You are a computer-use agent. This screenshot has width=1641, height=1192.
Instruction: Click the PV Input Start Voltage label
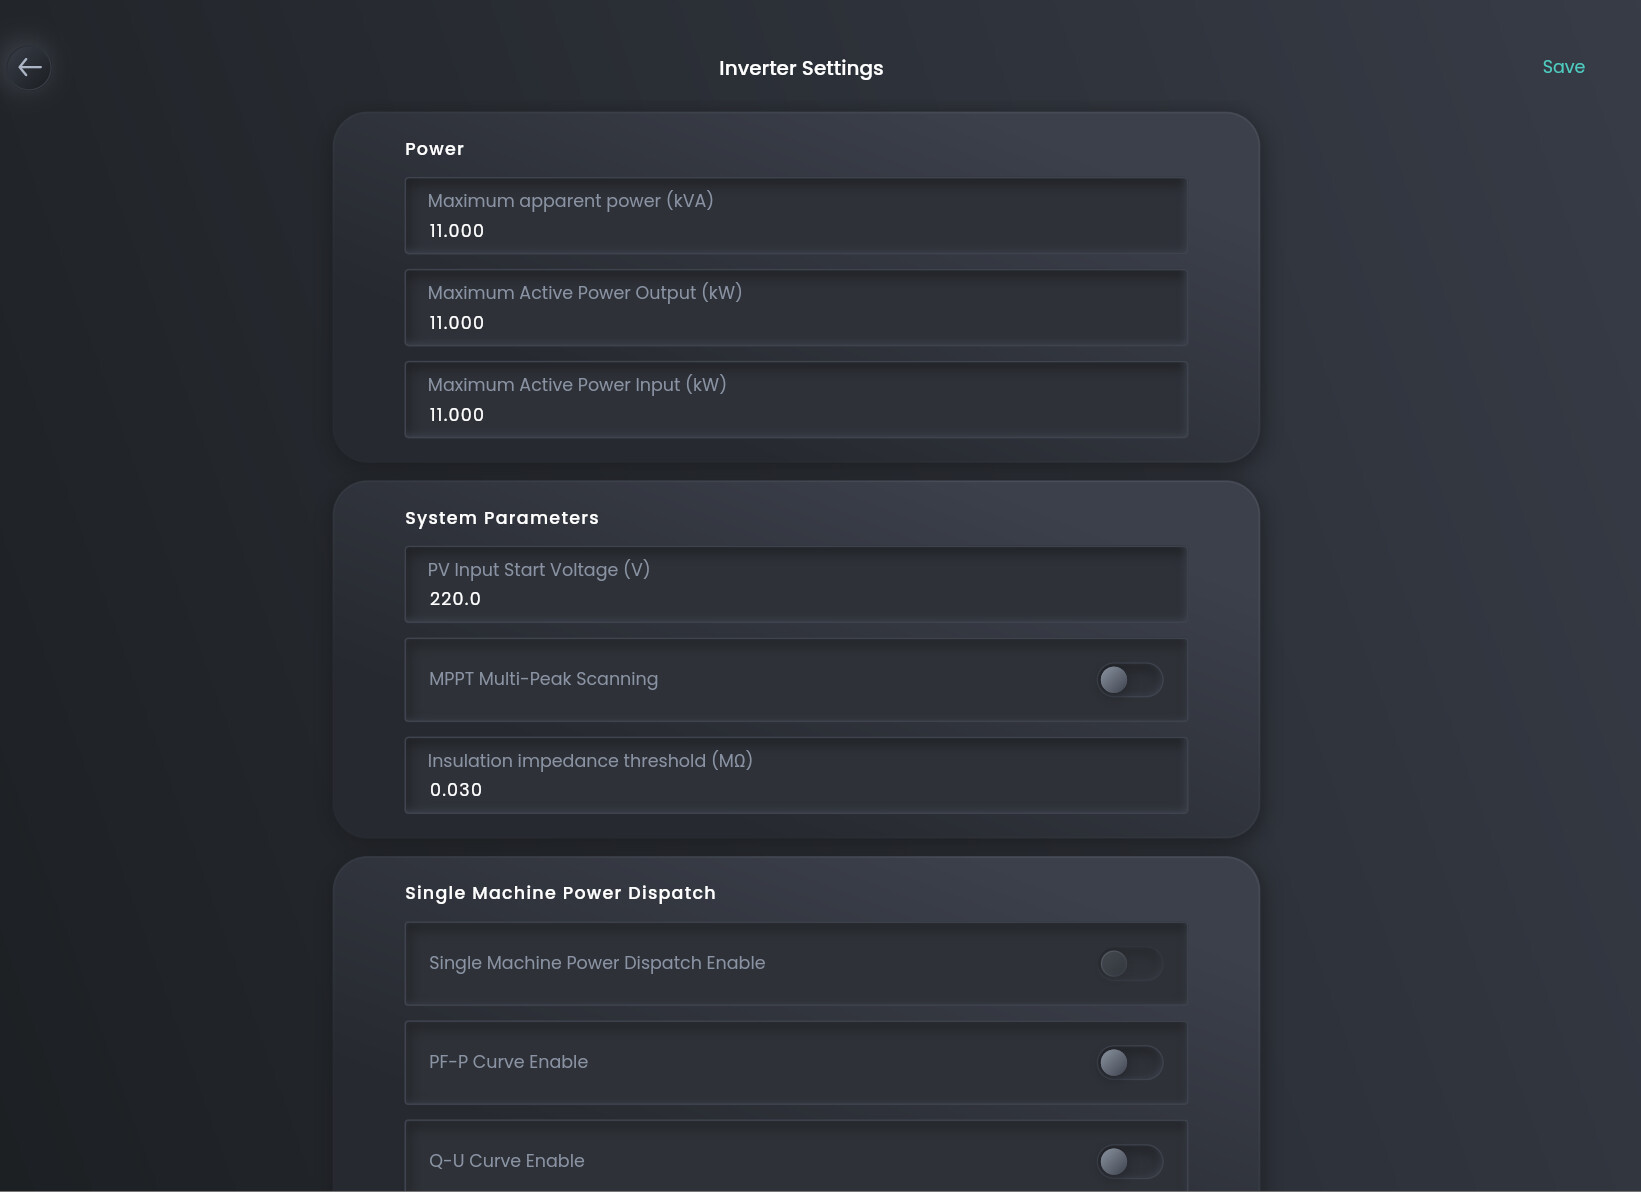538,570
